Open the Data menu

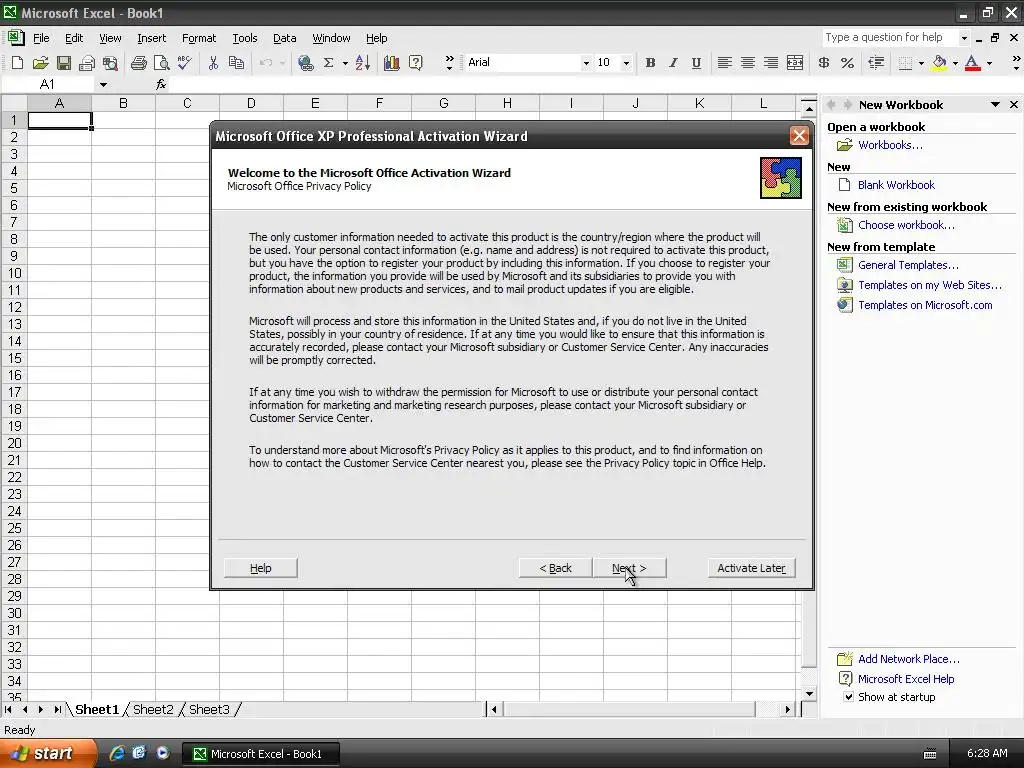tap(284, 38)
